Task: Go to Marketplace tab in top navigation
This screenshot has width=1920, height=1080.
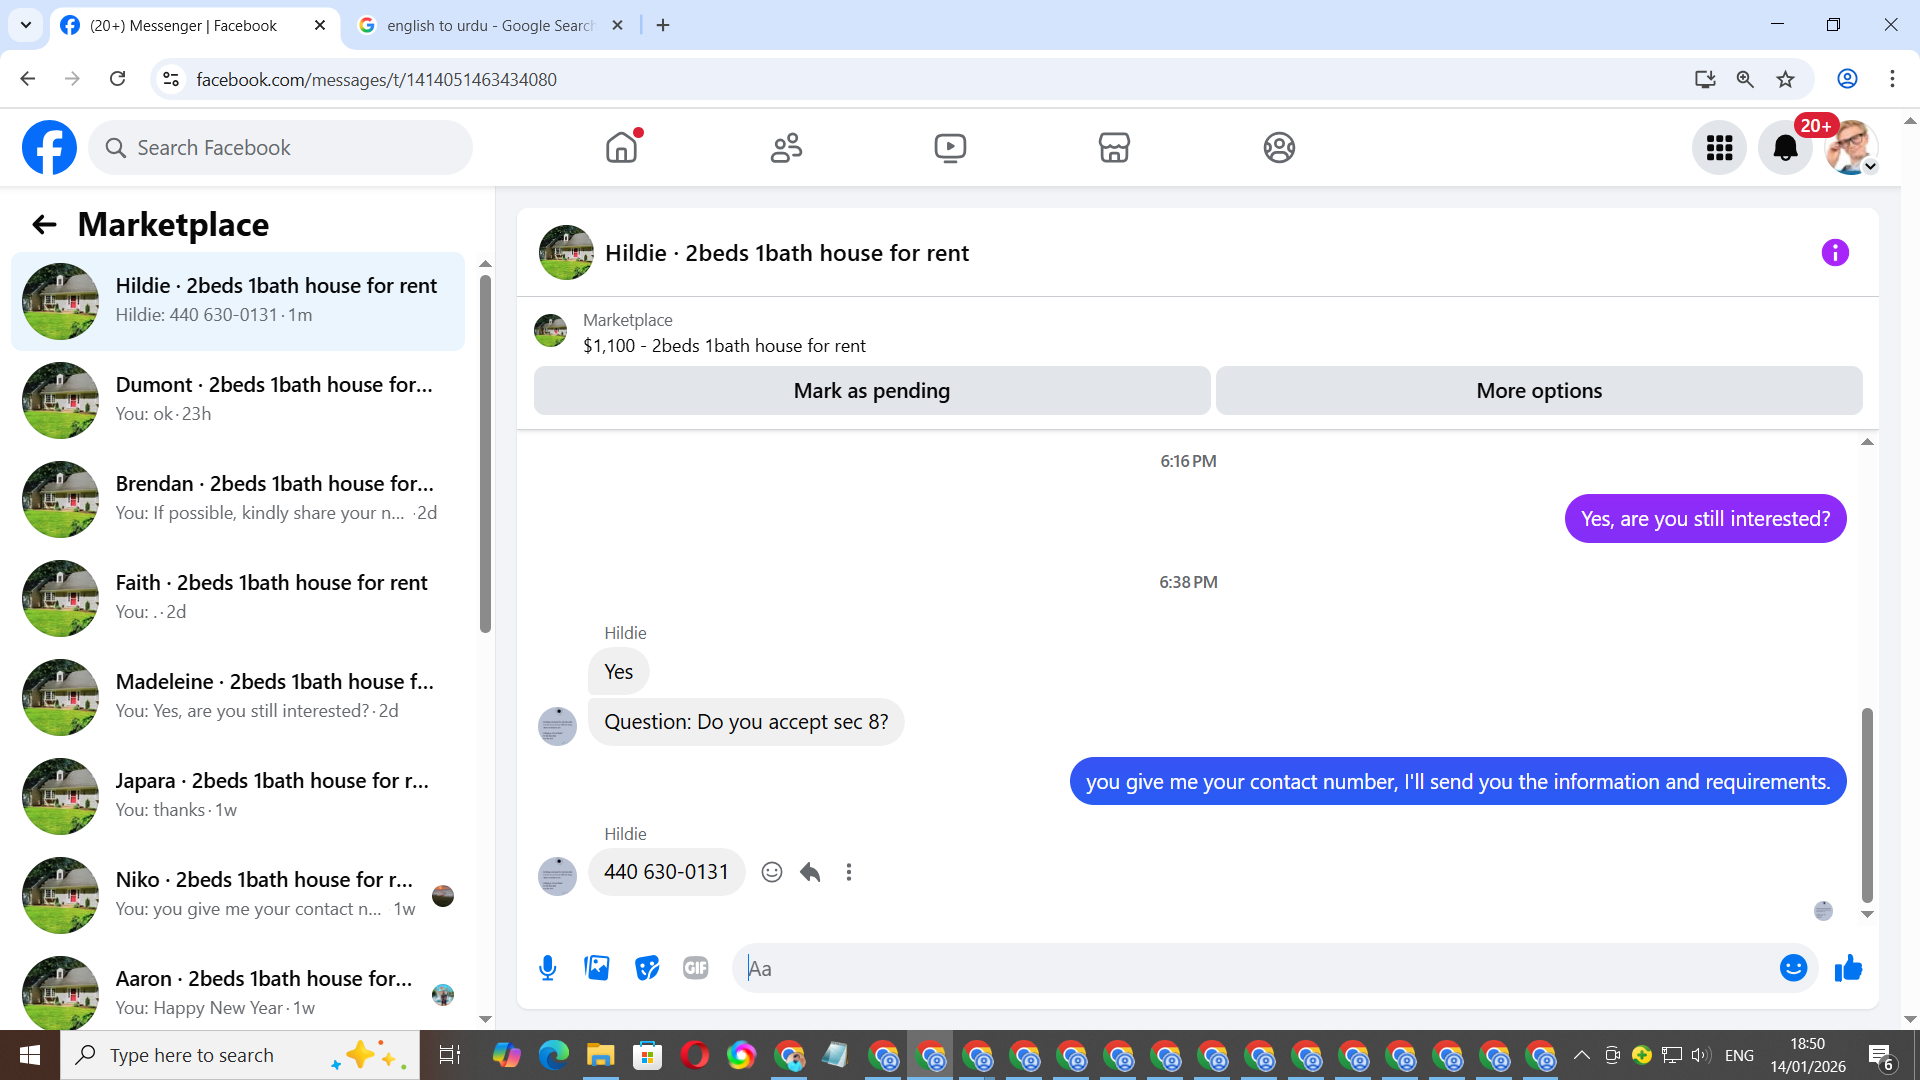Action: pos(1114,148)
